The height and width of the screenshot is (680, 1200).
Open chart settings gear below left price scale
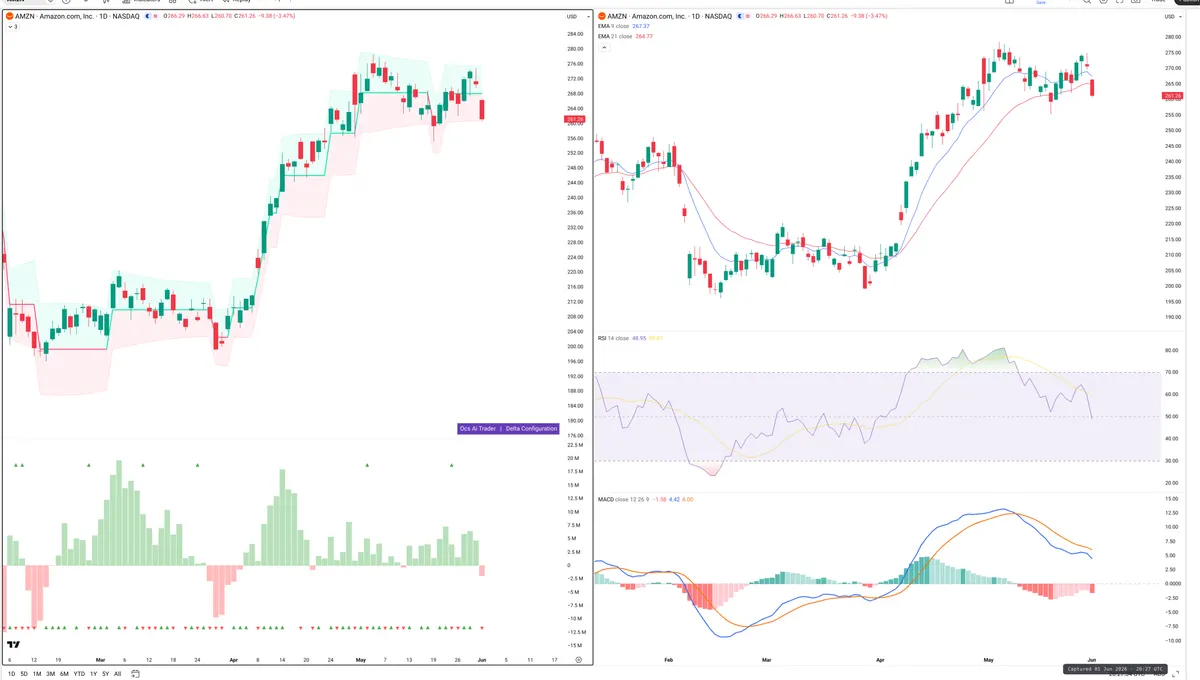(578, 660)
